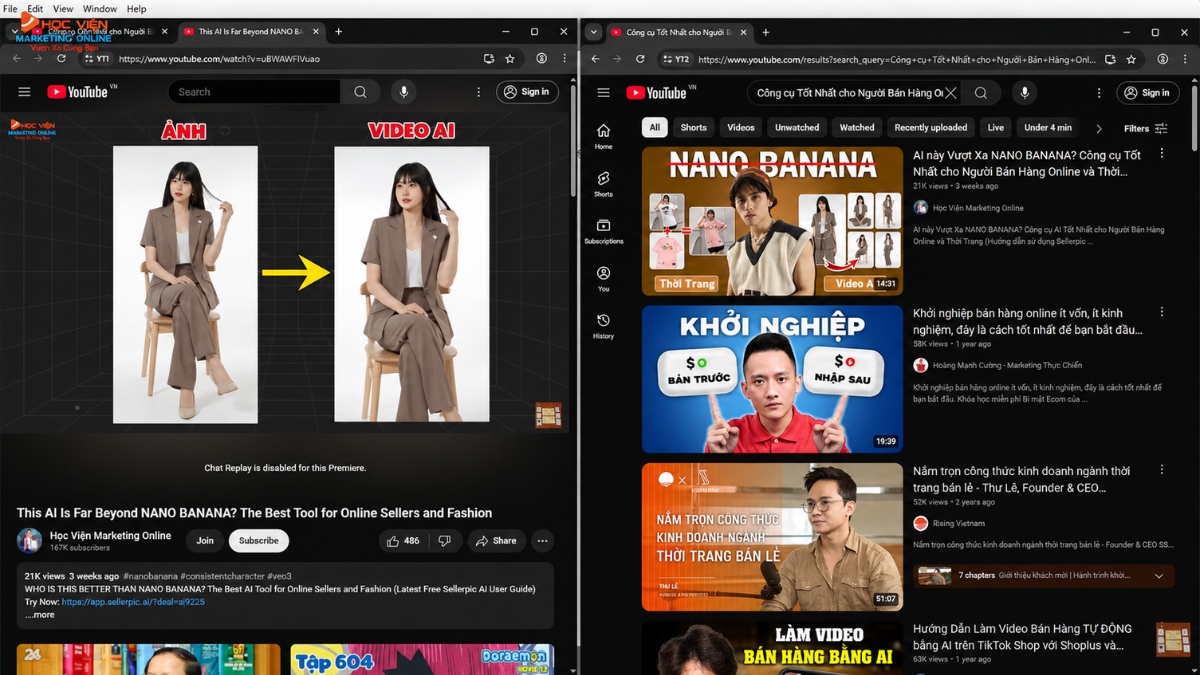Image resolution: width=1200 pixels, height=675 pixels.
Task: Open You in YouTube sidebar
Action: [x=603, y=278]
